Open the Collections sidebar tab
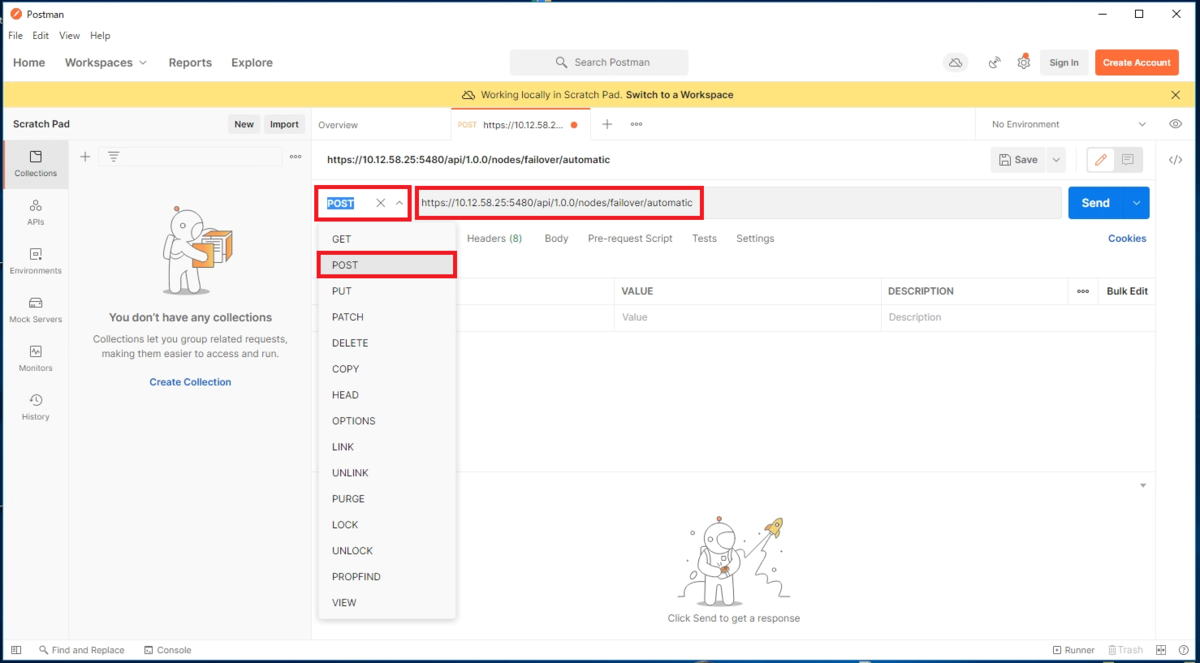 [x=35, y=164]
